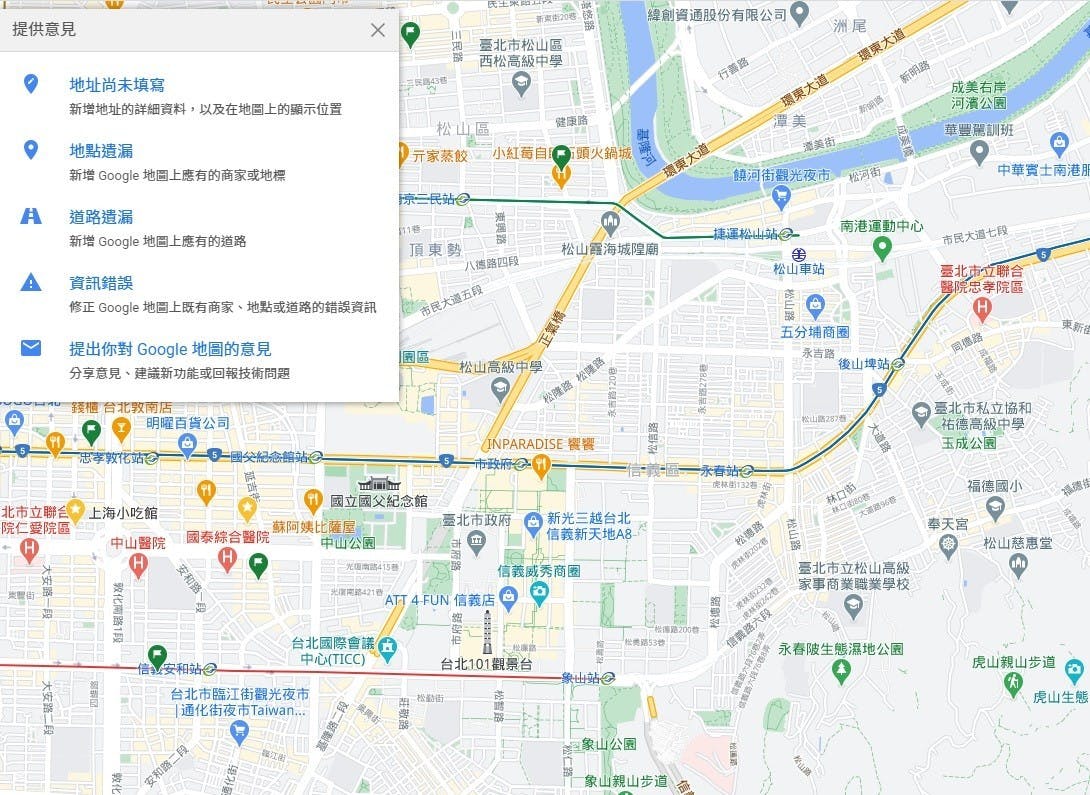Image resolution: width=1090 pixels, height=795 pixels.
Task: Click the 永春站 metro station marker
Action: (x=747, y=471)
